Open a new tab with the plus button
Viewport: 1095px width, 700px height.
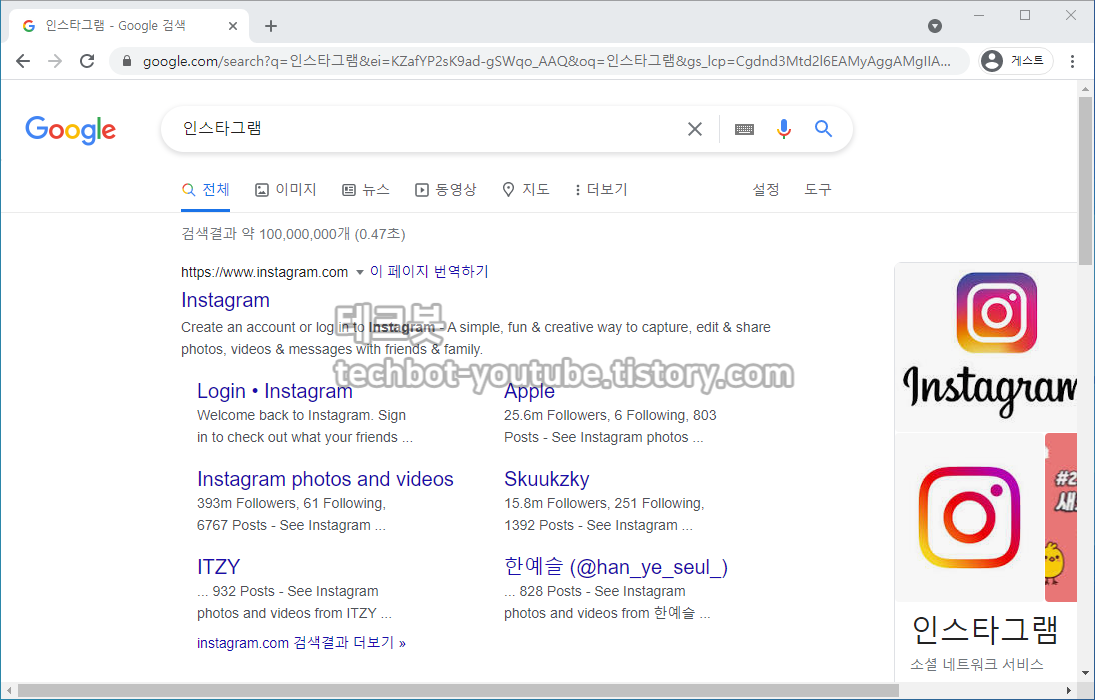271,26
